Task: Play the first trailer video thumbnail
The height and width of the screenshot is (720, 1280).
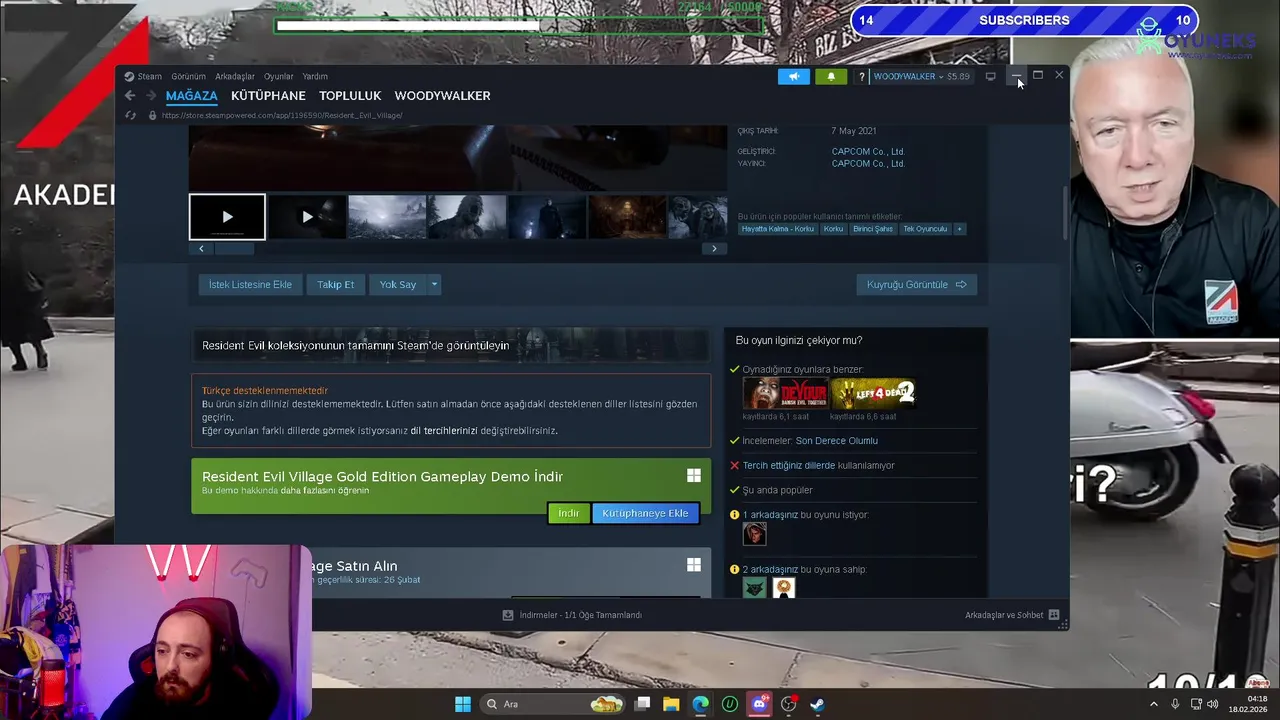Action: tap(227, 217)
